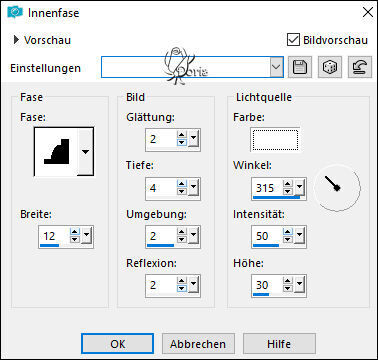Randomize parameters with the dice icon
The image size is (378, 360).
(x=330, y=67)
